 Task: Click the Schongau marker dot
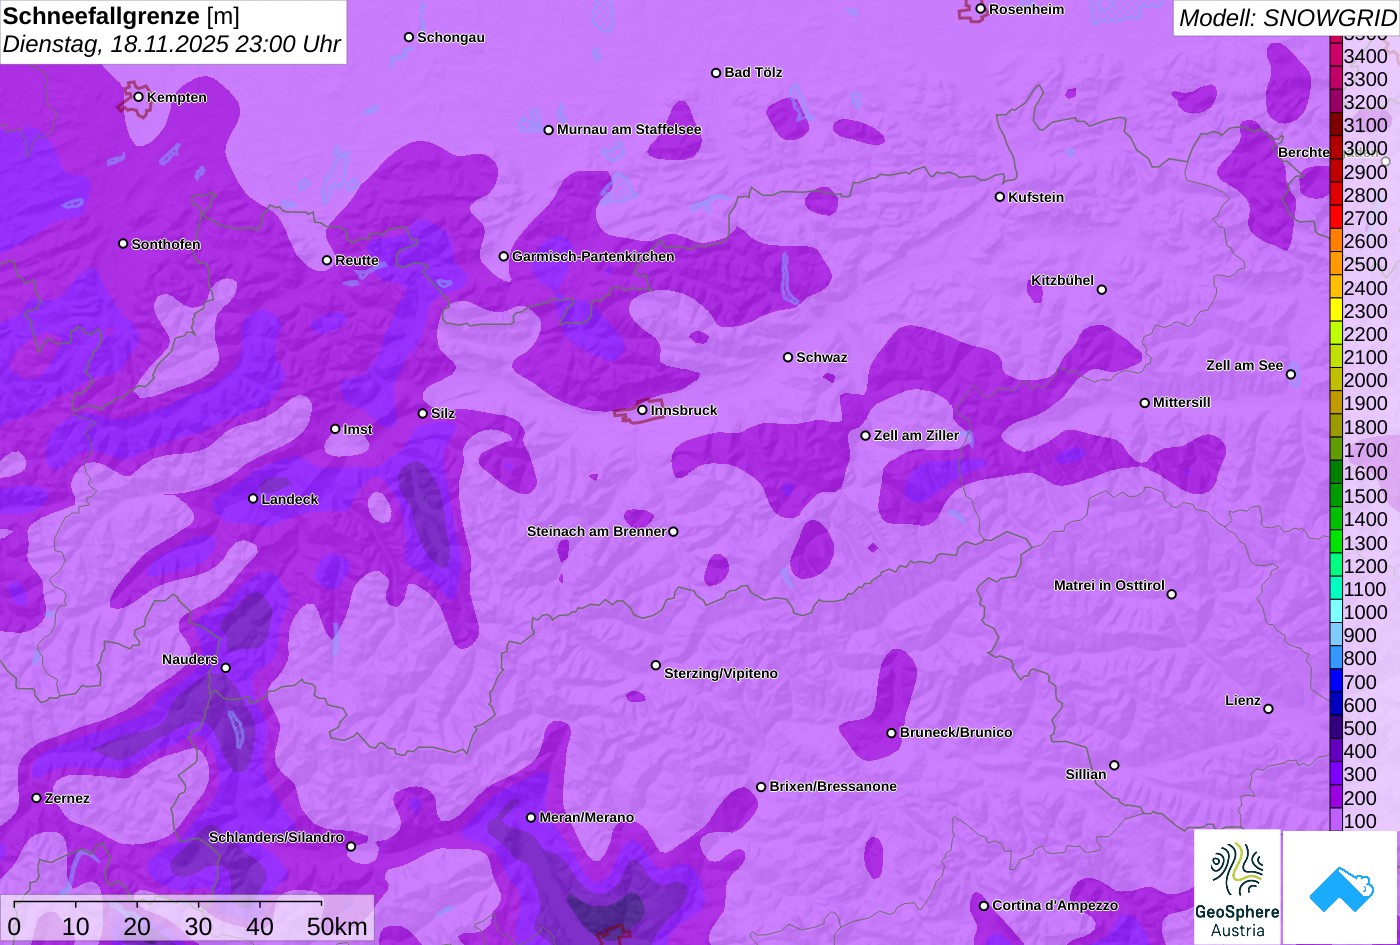[x=408, y=37]
